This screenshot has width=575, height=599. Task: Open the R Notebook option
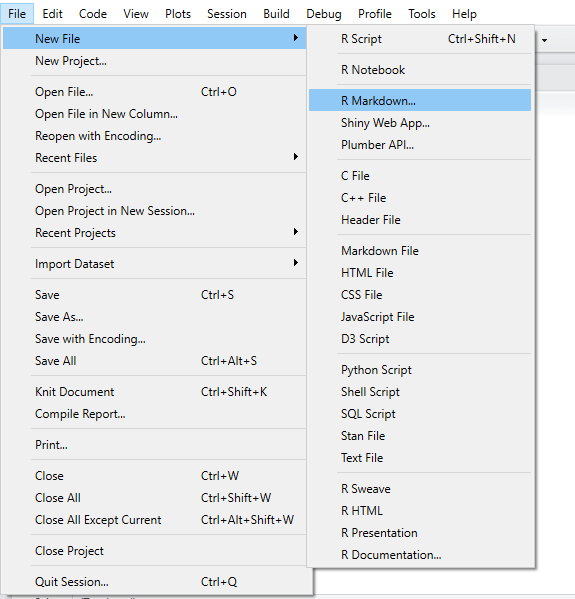click(x=420, y=70)
